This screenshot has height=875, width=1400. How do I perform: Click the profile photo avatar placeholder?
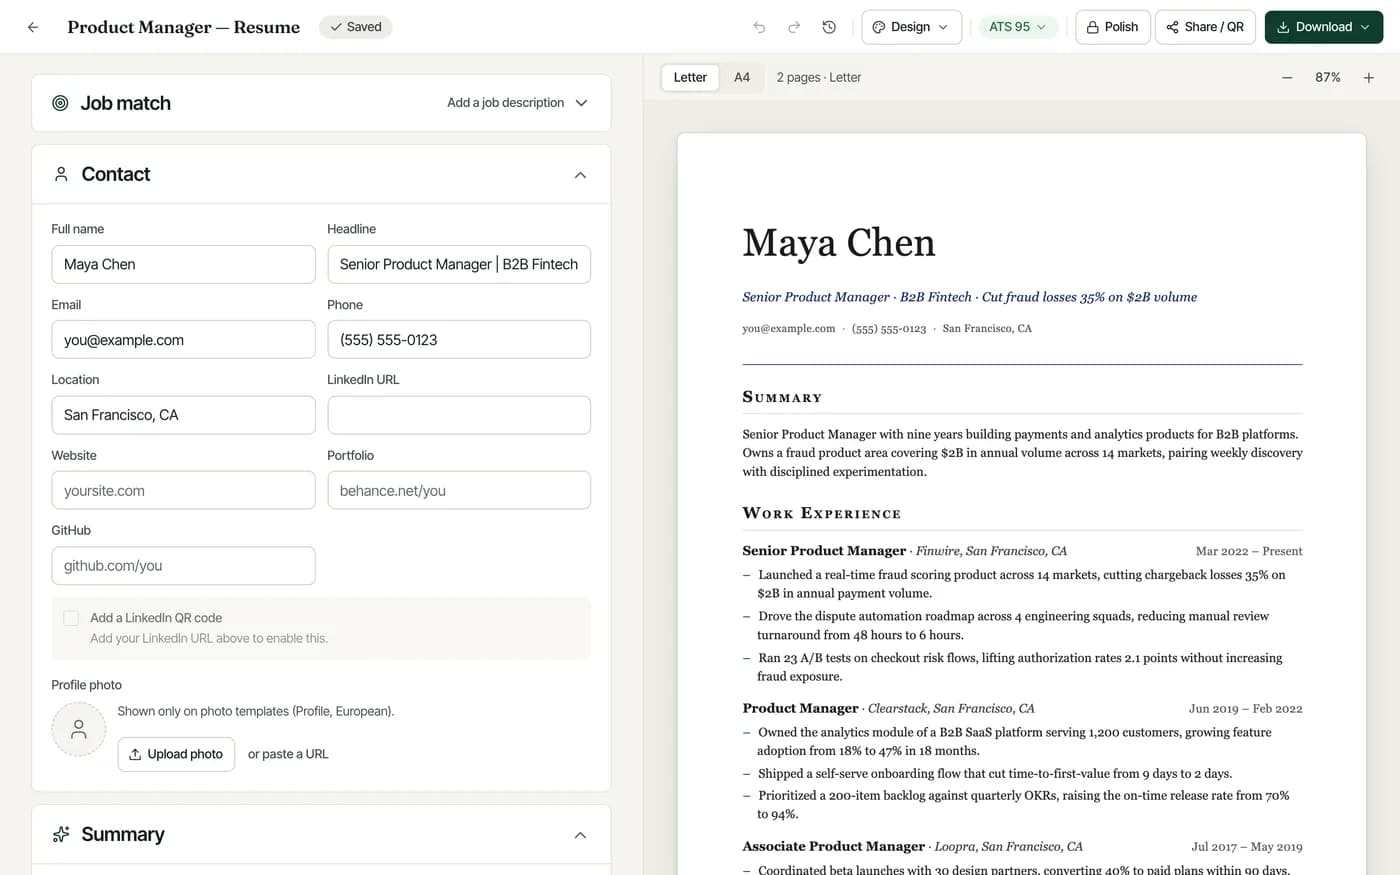pyautogui.click(x=78, y=729)
